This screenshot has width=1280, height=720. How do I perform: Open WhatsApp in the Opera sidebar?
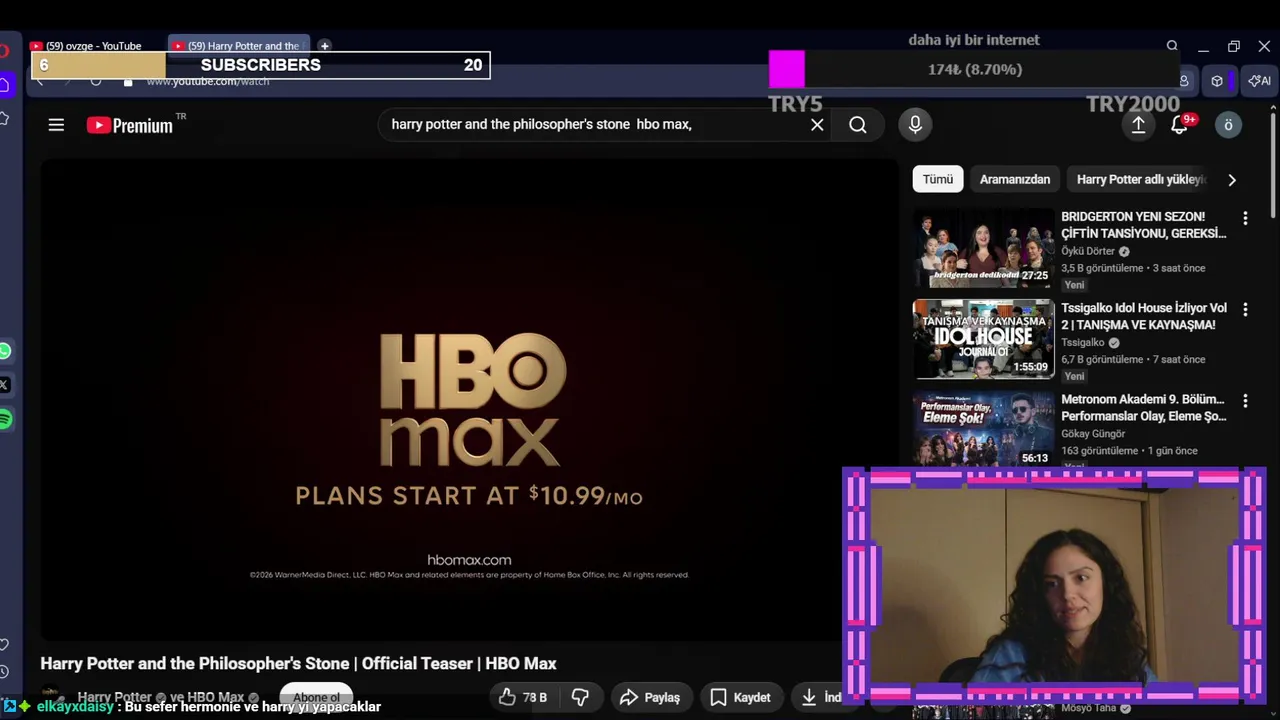pos(5,351)
